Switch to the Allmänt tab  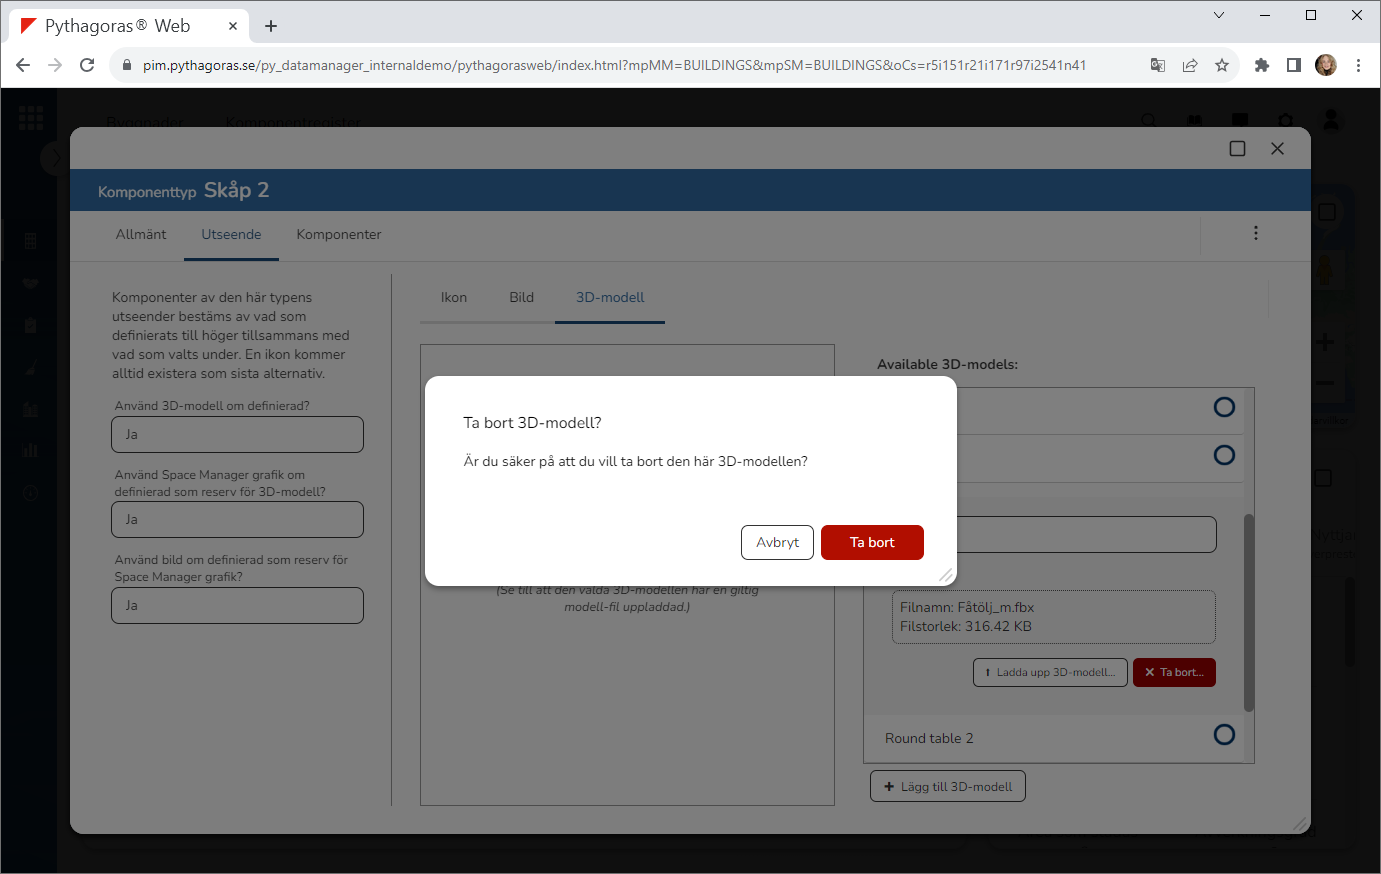pos(141,234)
